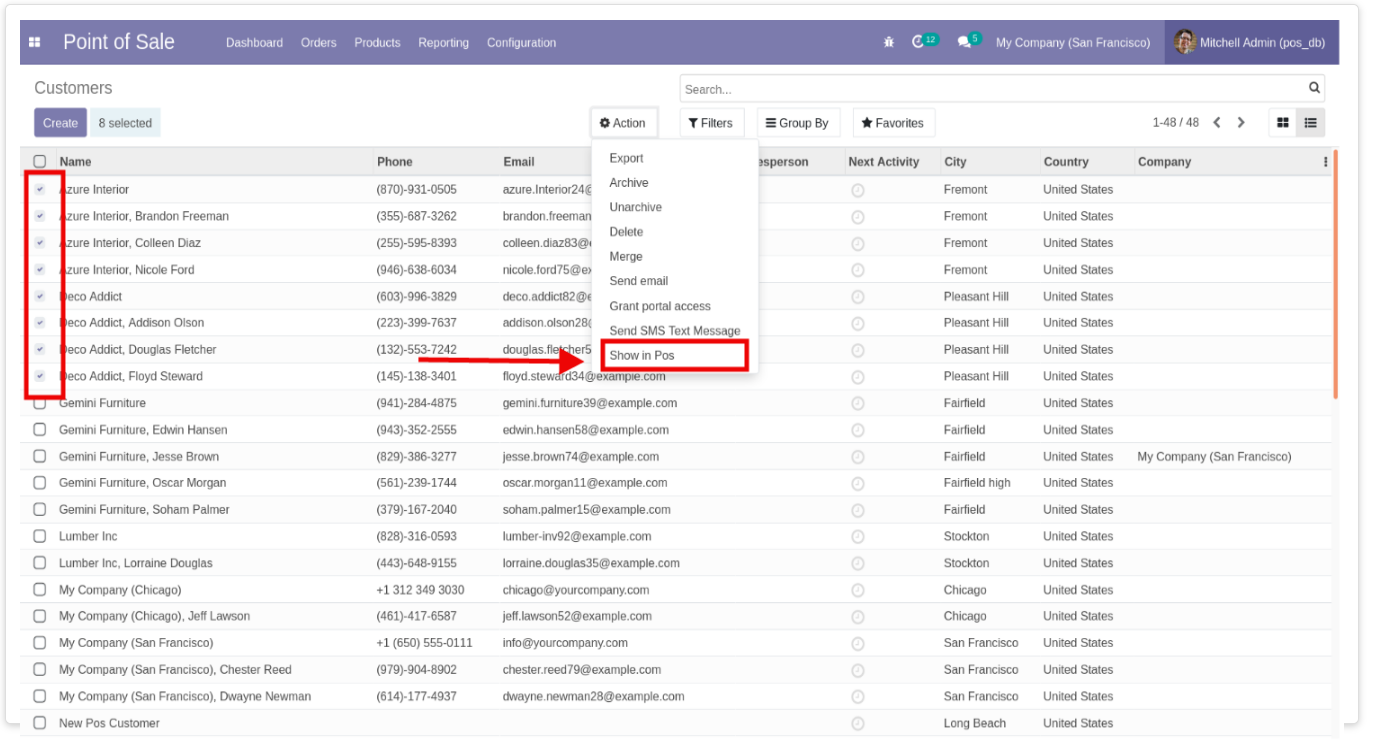Switch to kanban view icon
Screen dimensions: 1374x747
pyautogui.click(x=1283, y=123)
